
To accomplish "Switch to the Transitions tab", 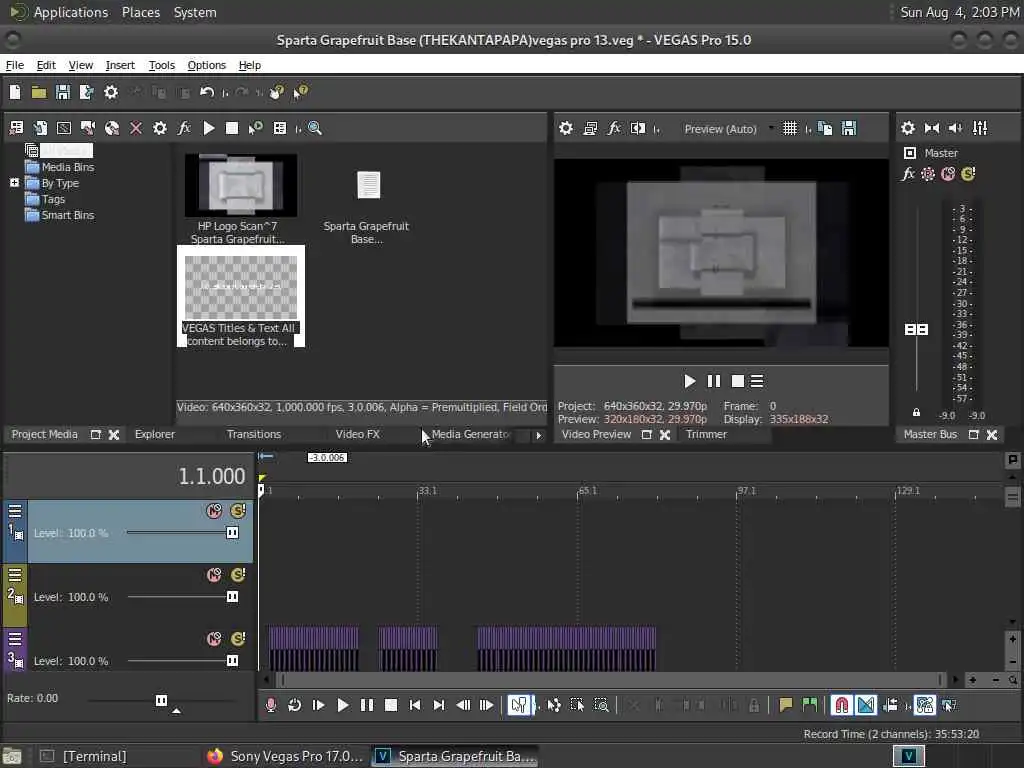I will click(253, 434).
